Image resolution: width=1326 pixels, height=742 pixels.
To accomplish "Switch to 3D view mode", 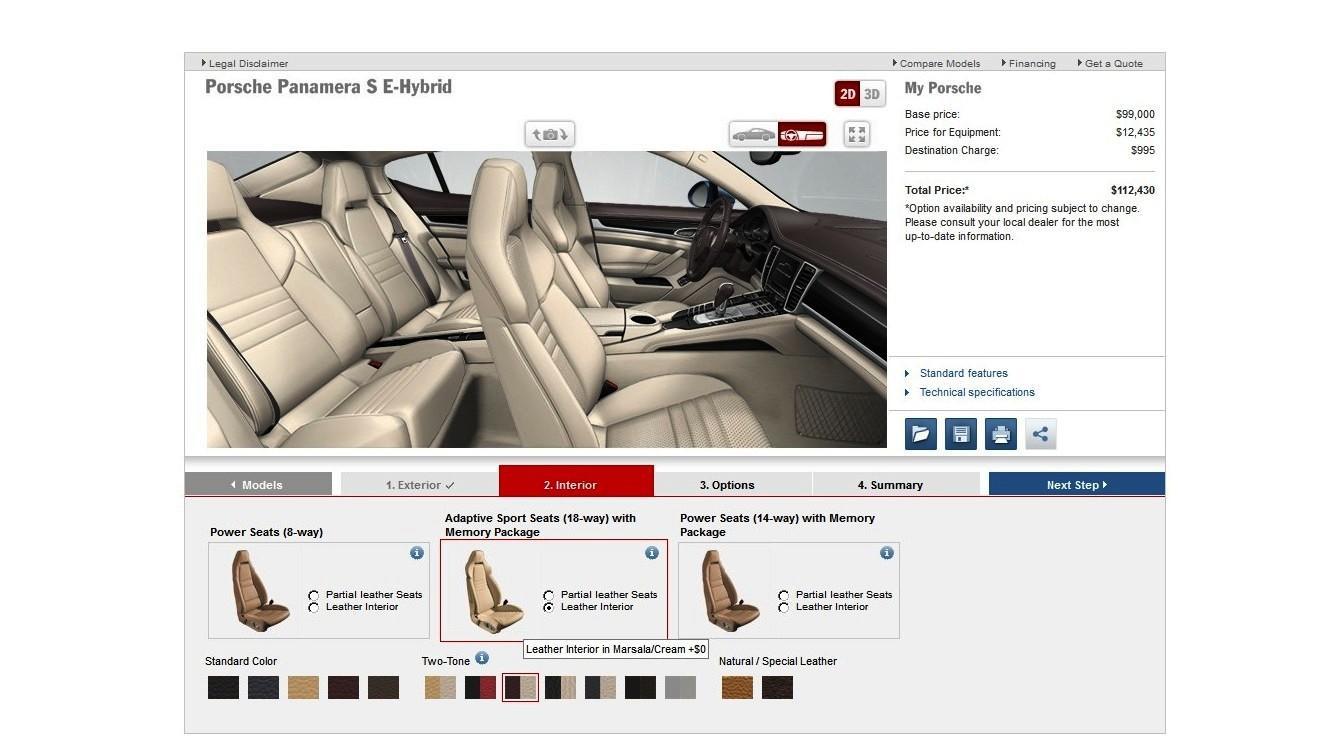I will (x=872, y=94).
